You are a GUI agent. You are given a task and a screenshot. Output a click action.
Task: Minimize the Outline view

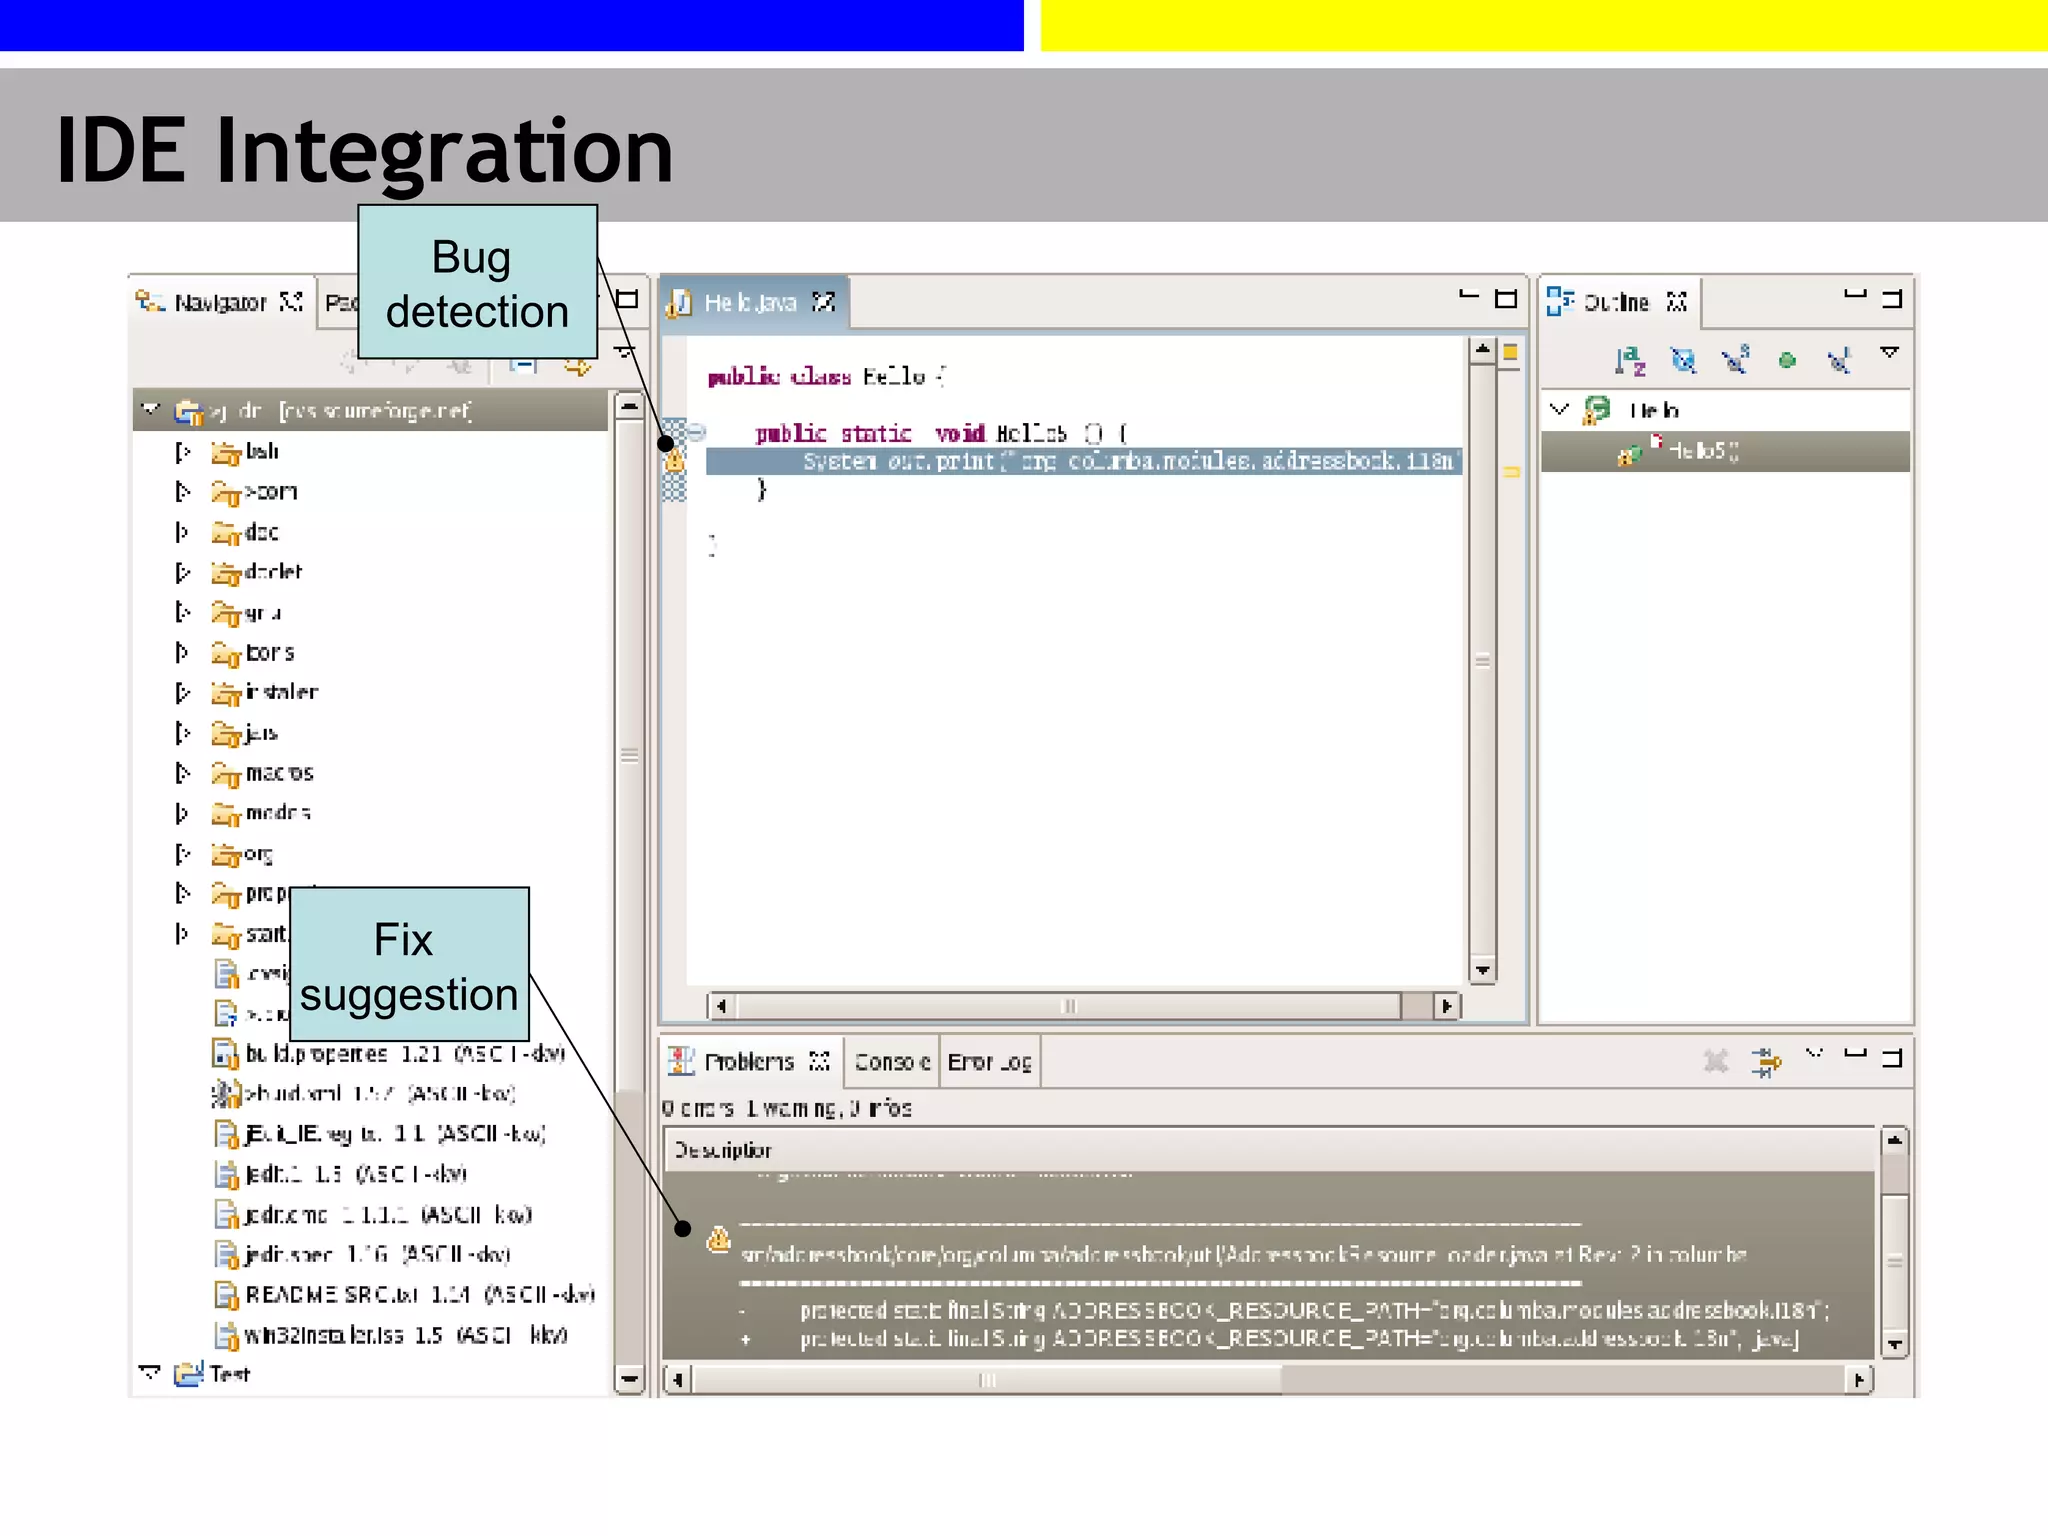pos(1855,295)
